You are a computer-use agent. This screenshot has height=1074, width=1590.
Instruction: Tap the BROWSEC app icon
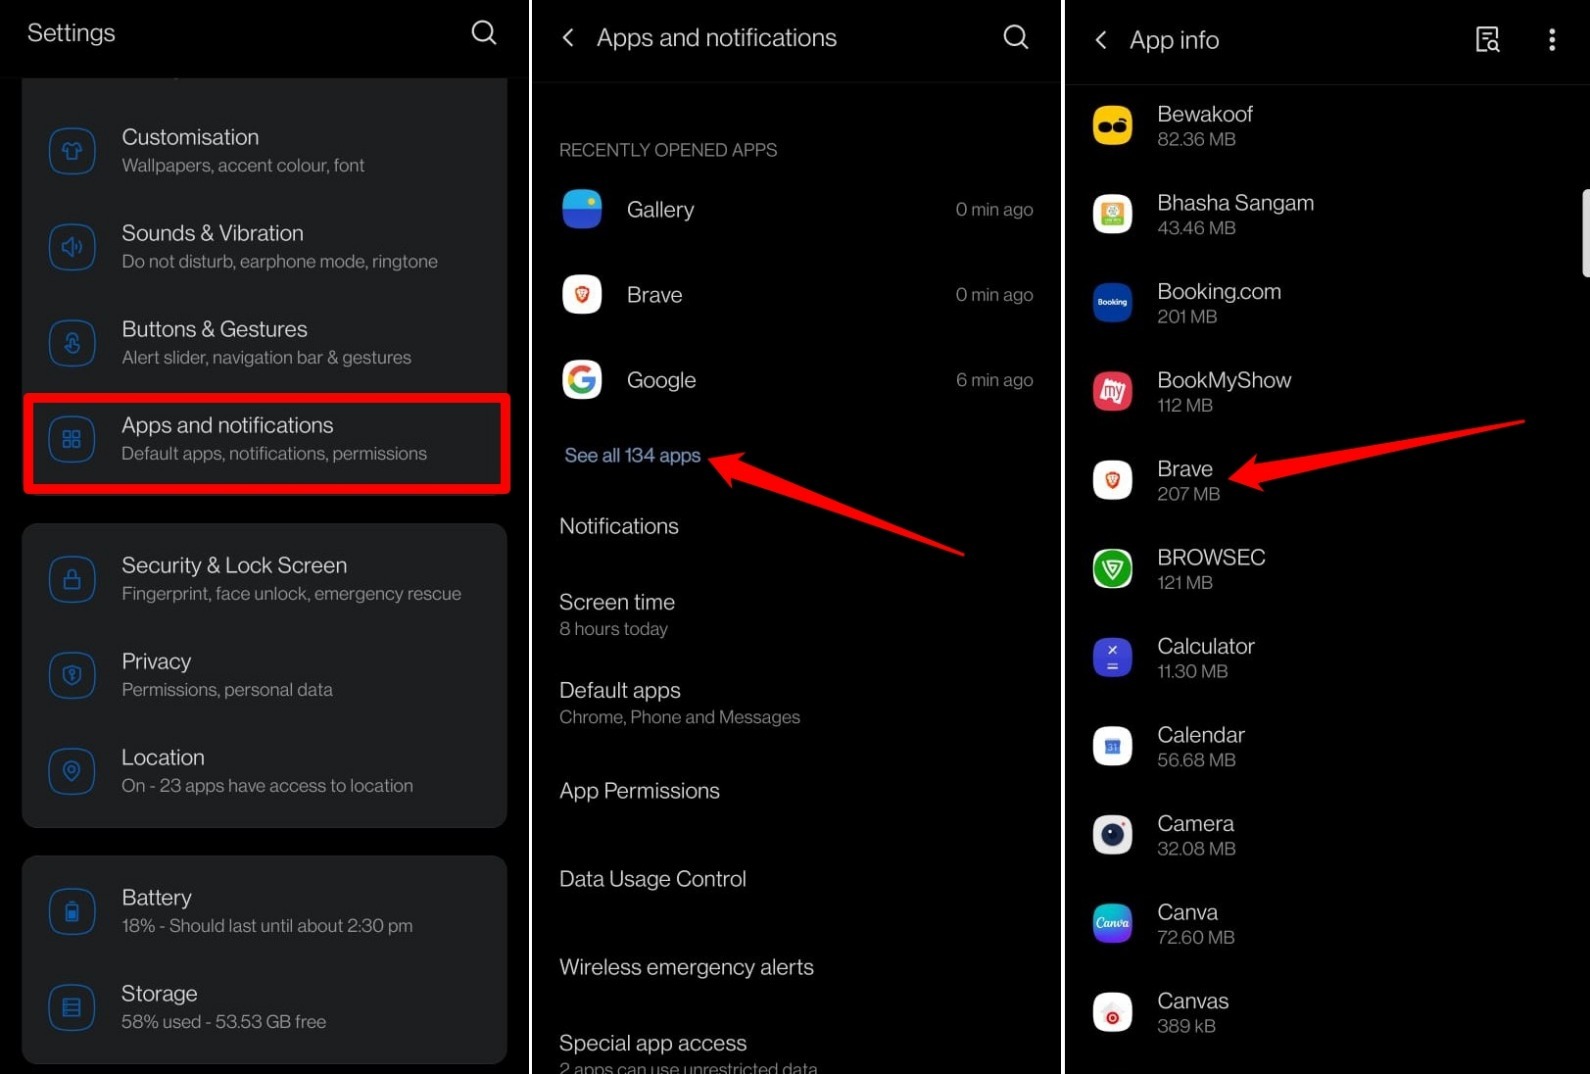click(1112, 569)
